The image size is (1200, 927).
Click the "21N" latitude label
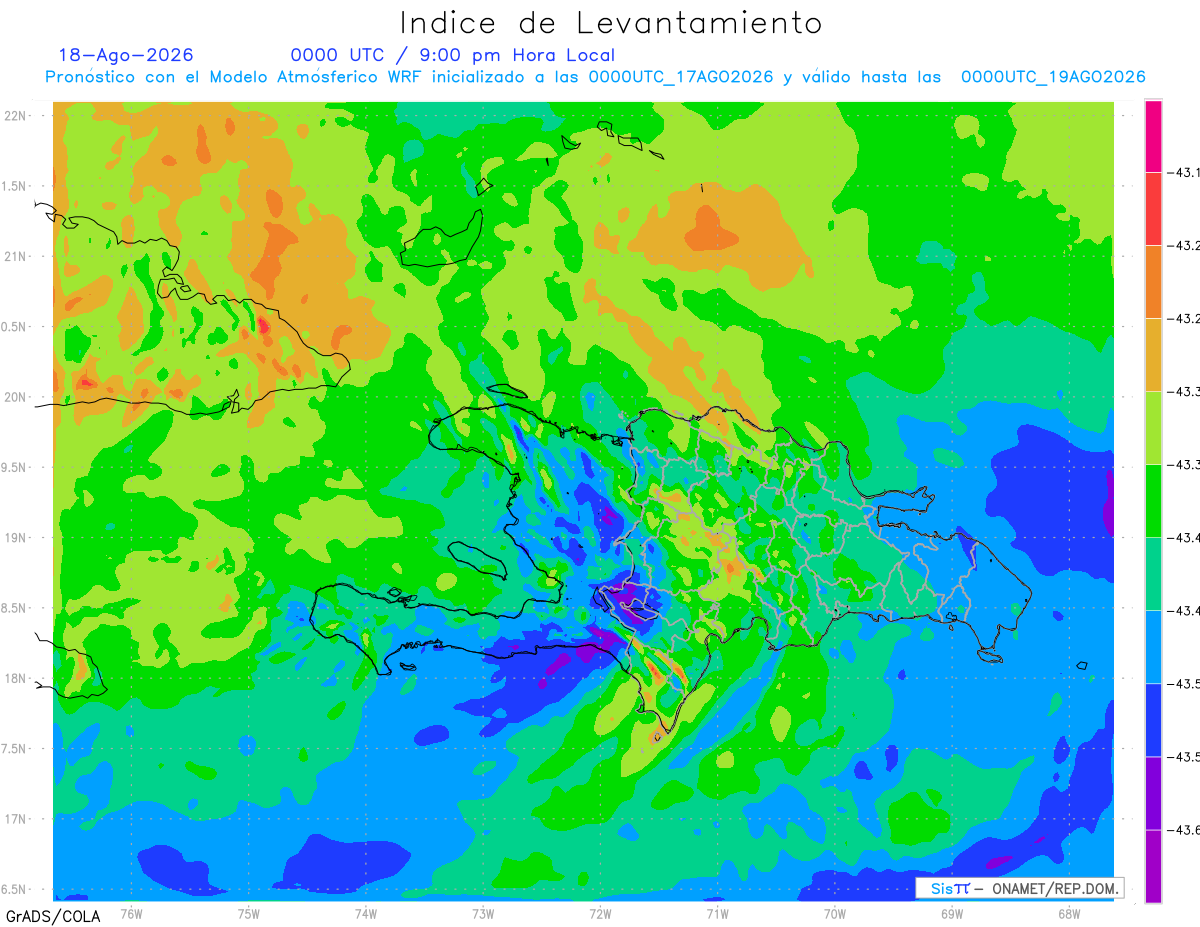[x=15, y=256]
